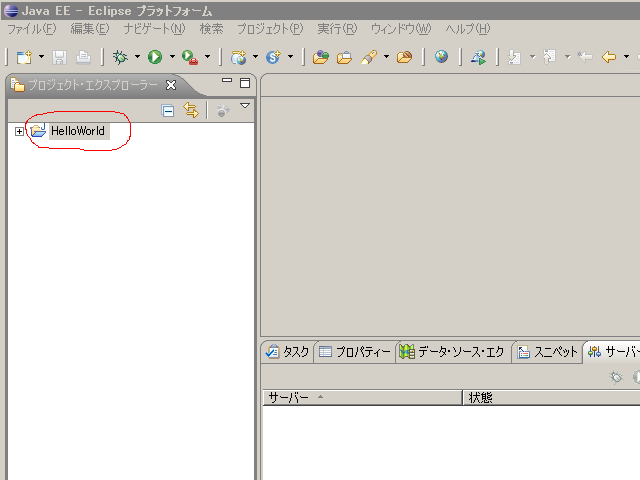
Task: Open the ナビゲート(N) menu
Action: (154, 29)
